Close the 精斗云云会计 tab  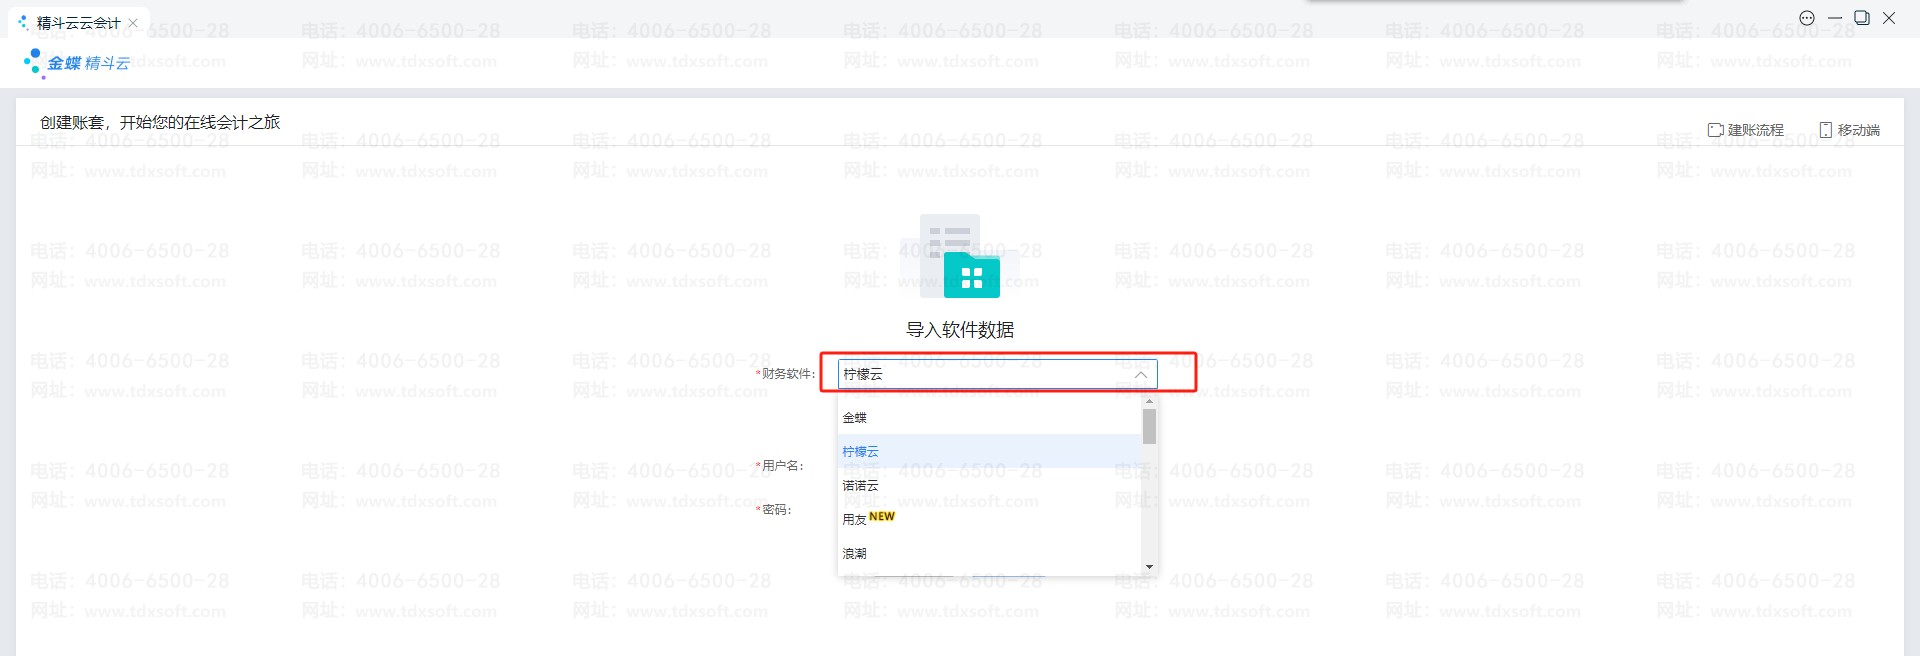pyautogui.click(x=133, y=23)
